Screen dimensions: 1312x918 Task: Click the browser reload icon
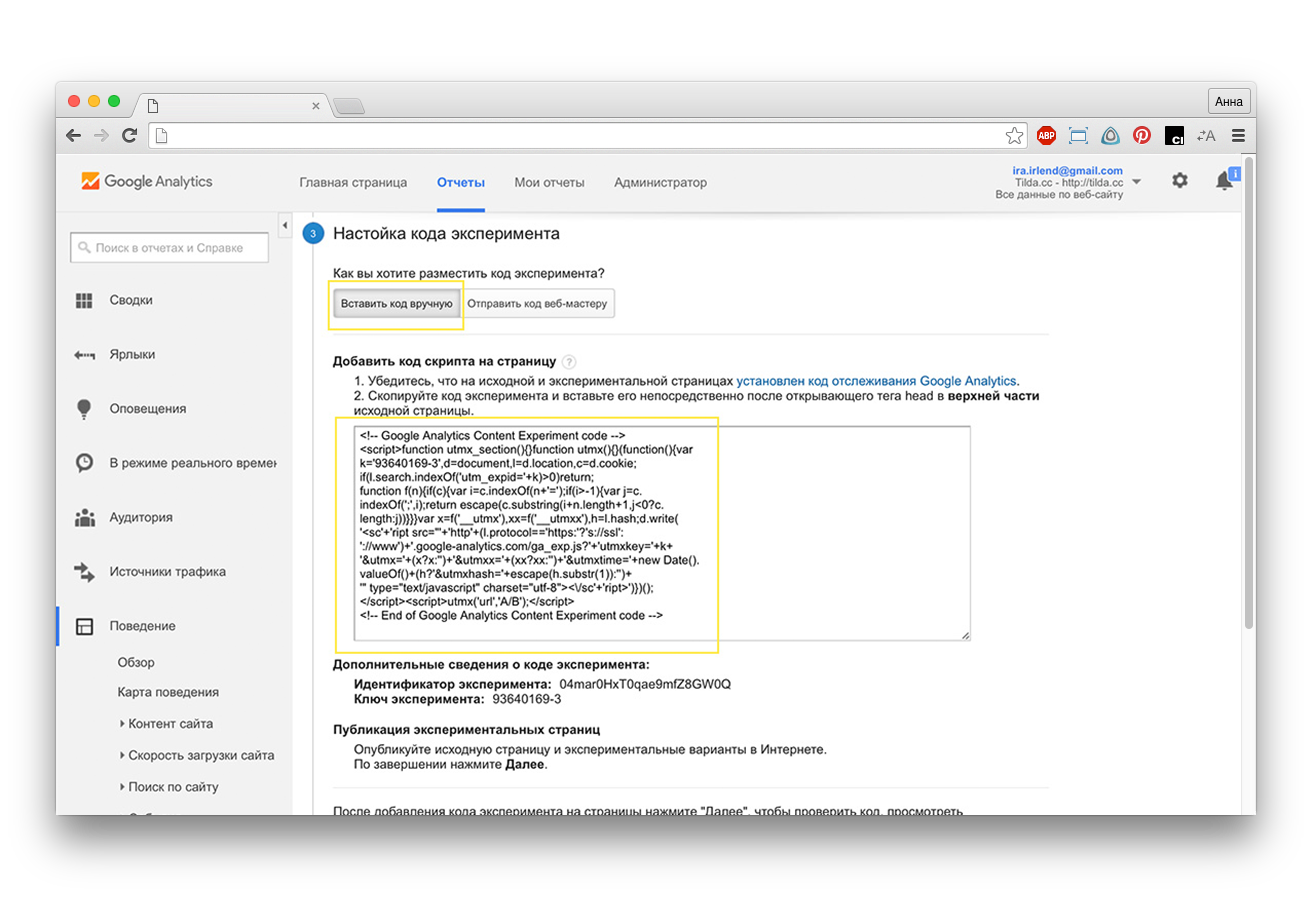click(x=129, y=136)
